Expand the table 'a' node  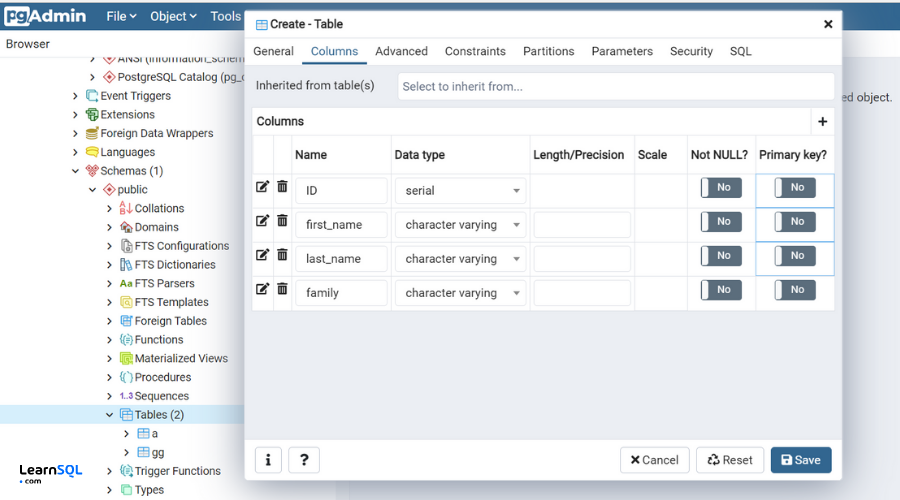126,434
